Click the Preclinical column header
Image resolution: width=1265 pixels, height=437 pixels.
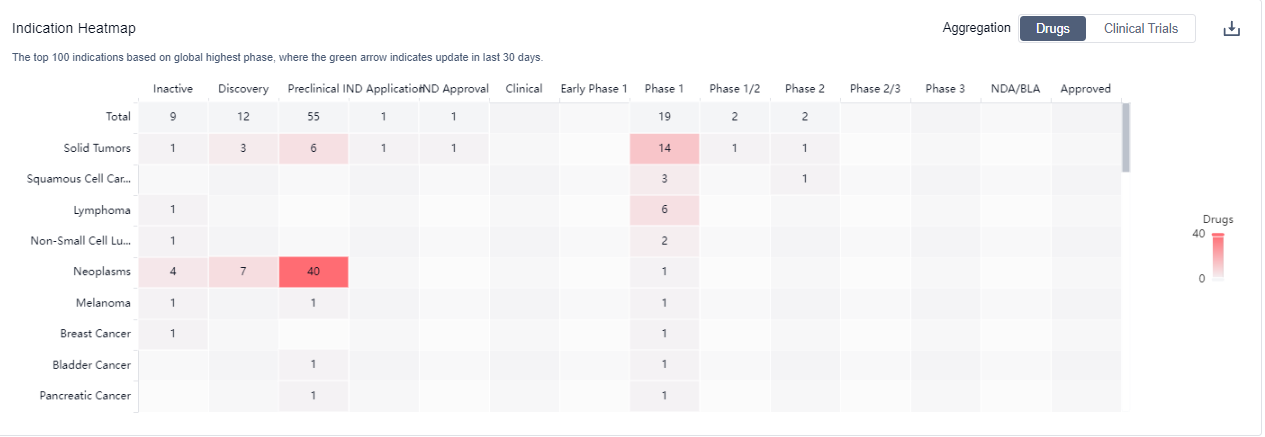pyautogui.click(x=313, y=89)
